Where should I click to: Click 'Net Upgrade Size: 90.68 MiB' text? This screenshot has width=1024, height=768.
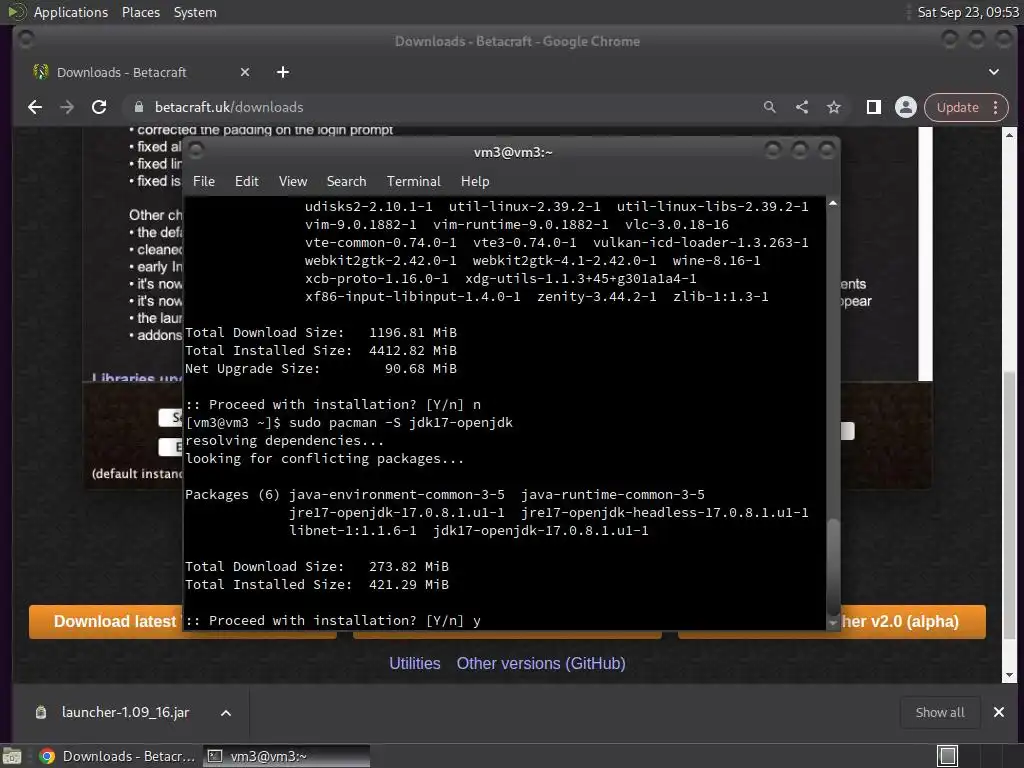[321, 368]
